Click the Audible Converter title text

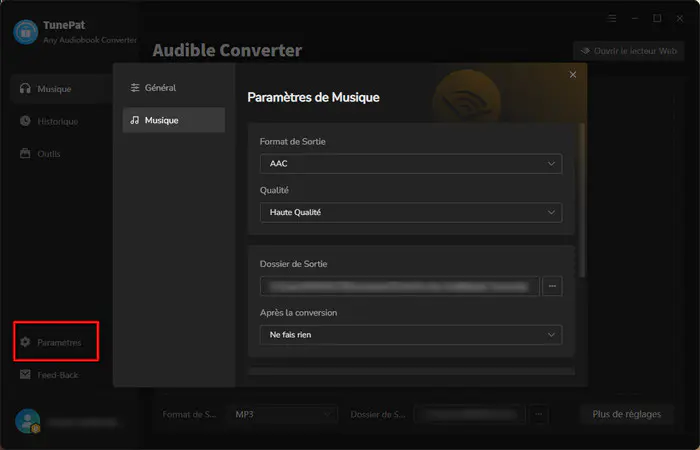coord(227,50)
